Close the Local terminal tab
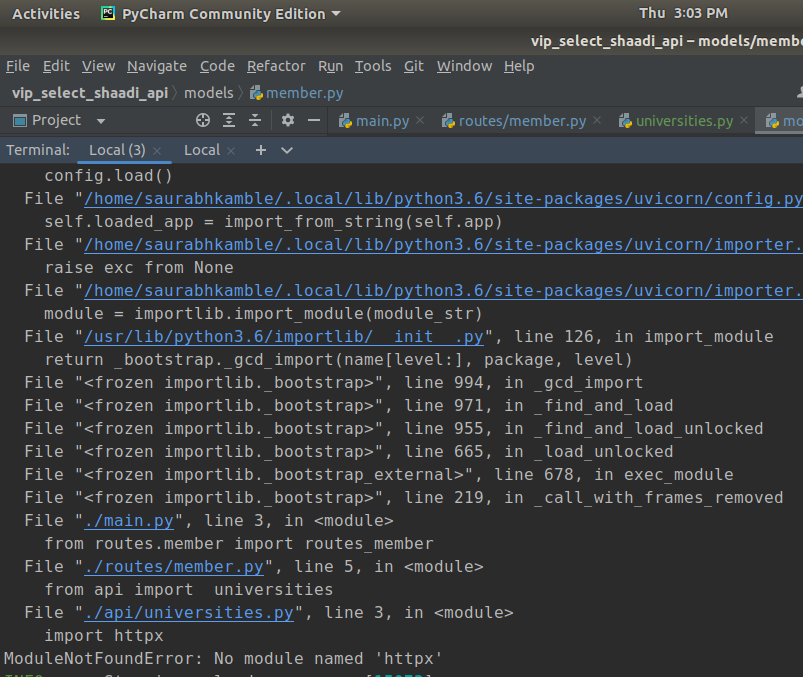The width and height of the screenshot is (803, 677). pyautogui.click(x=231, y=151)
